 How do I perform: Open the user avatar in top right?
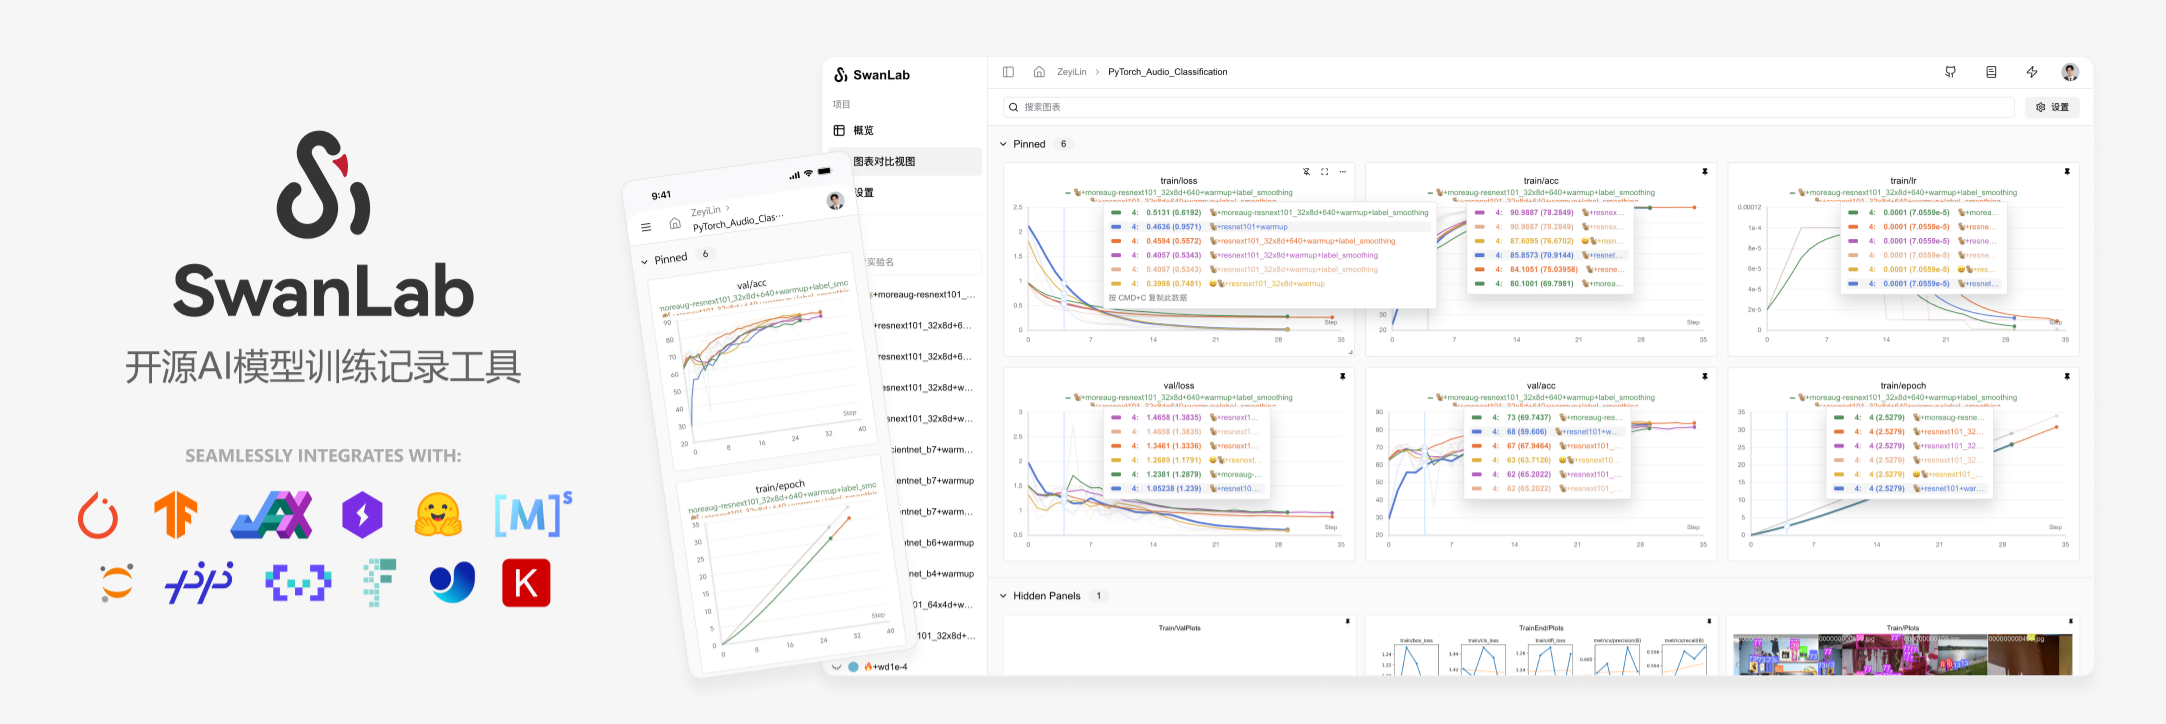[2070, 72]
